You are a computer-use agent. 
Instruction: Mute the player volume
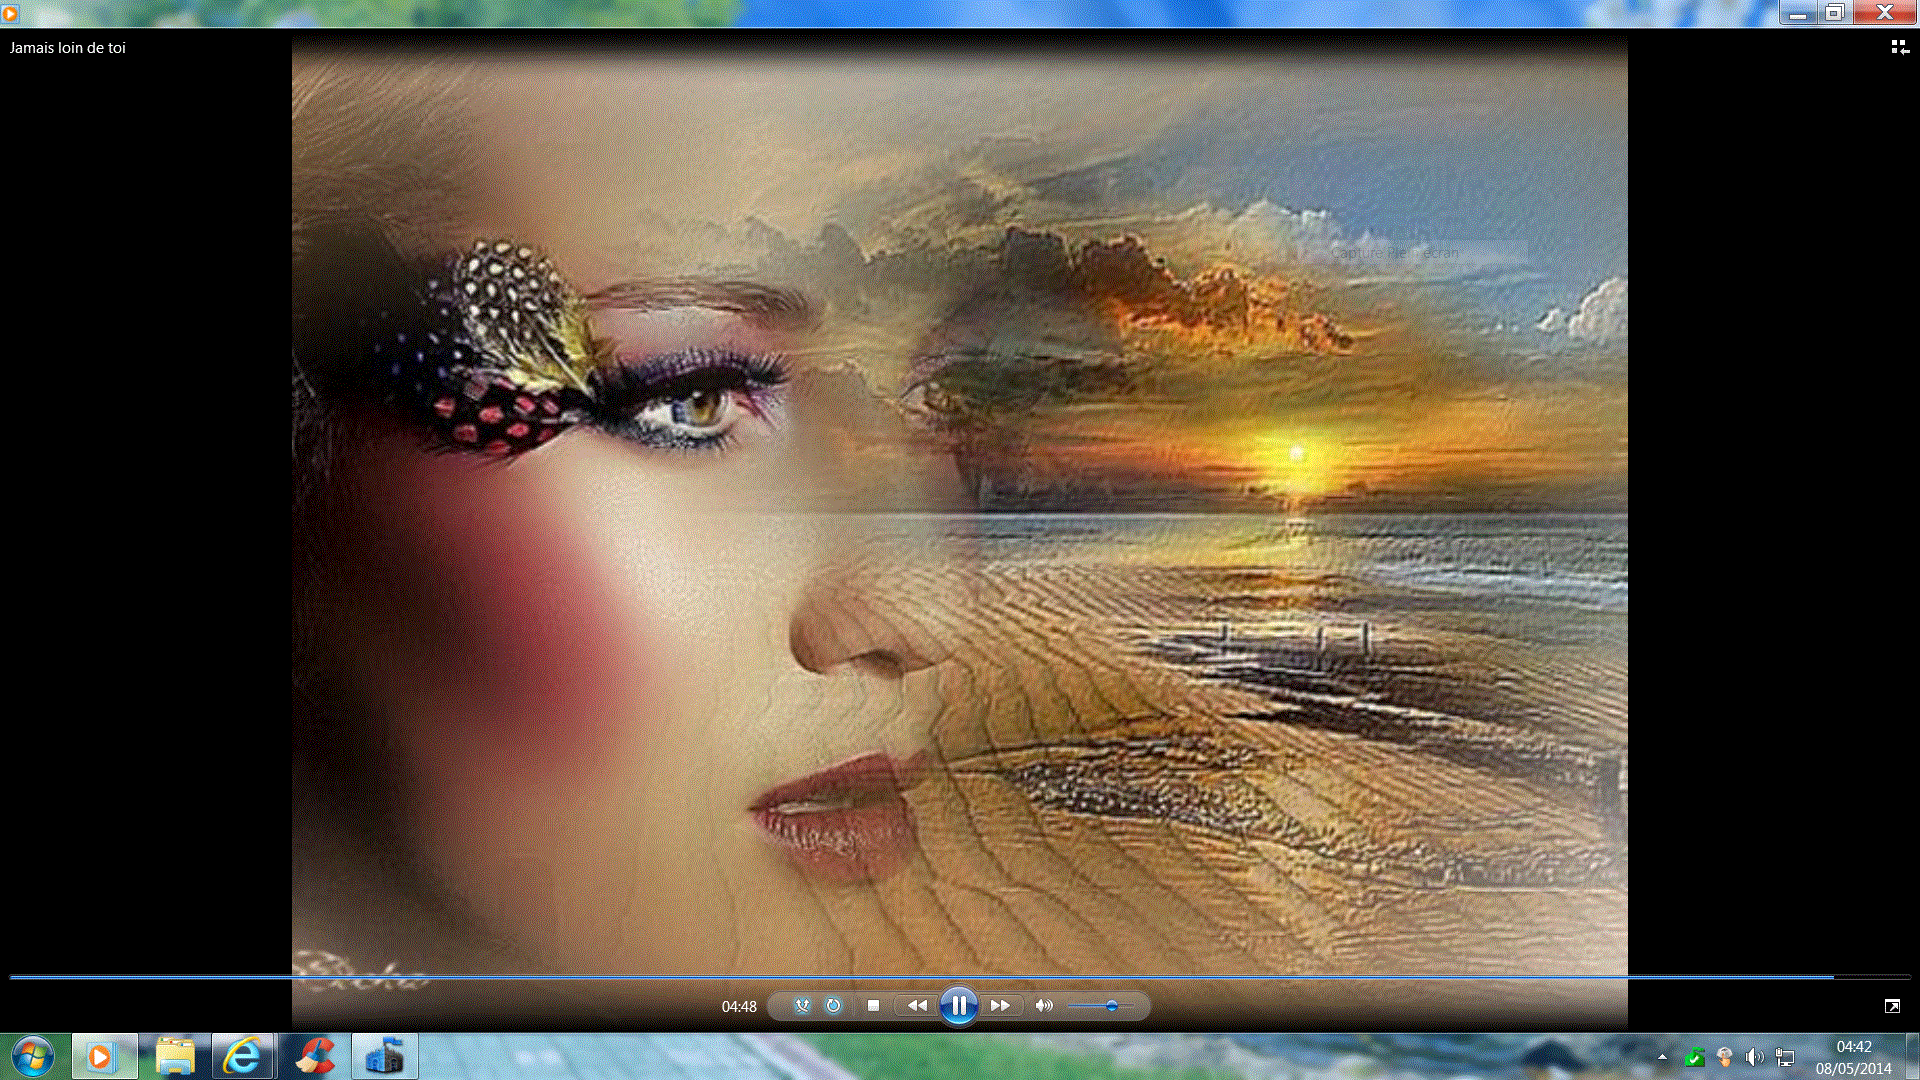1043,1006
